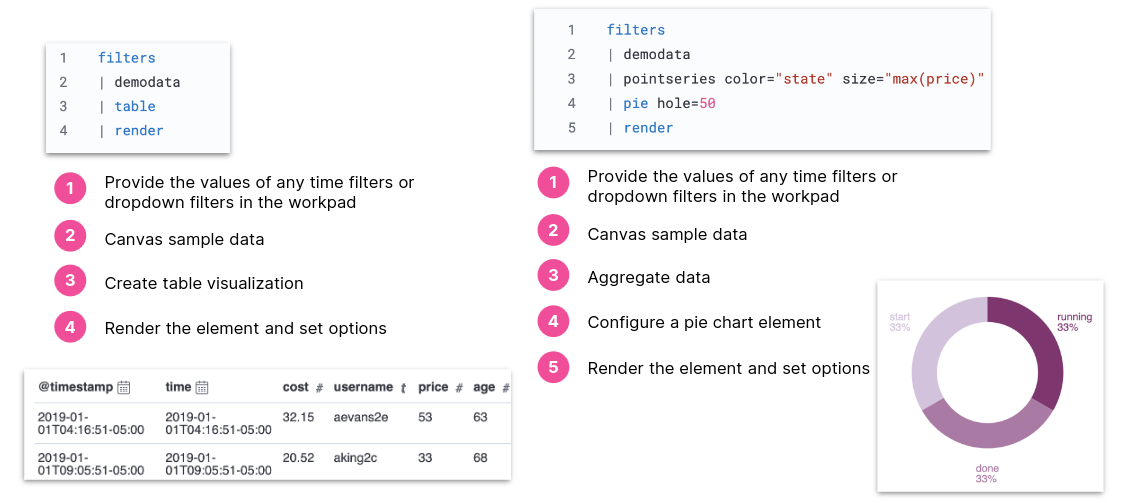
Task: Click the number type icon beside age
Action: tap(506, 388)
